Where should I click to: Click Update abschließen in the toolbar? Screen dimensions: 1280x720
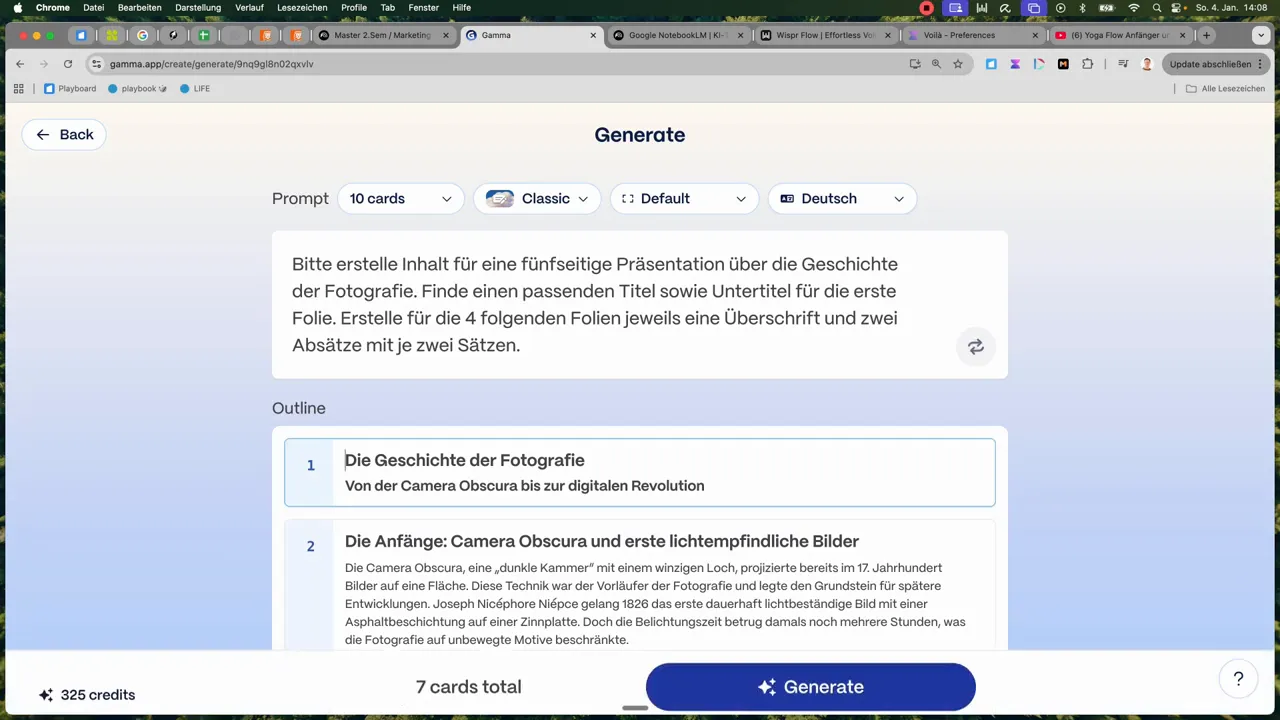[1210, 63]
